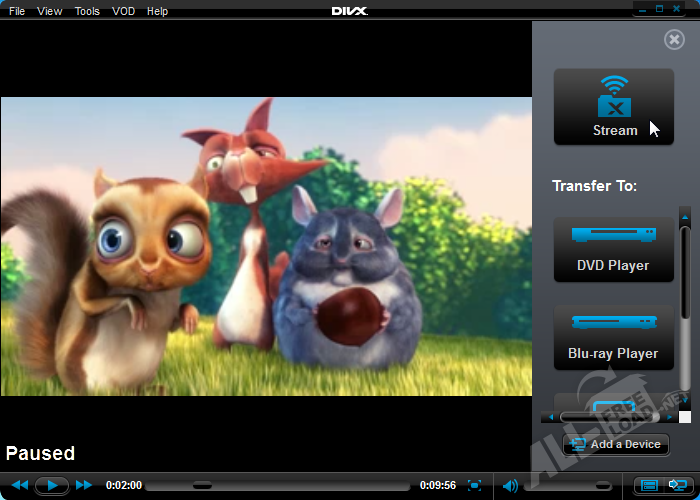Image resolution: width=700 pixels, height=500 pixels.
Task: Choose the Blu-ray Player device
Action: [x=613, y=337]
